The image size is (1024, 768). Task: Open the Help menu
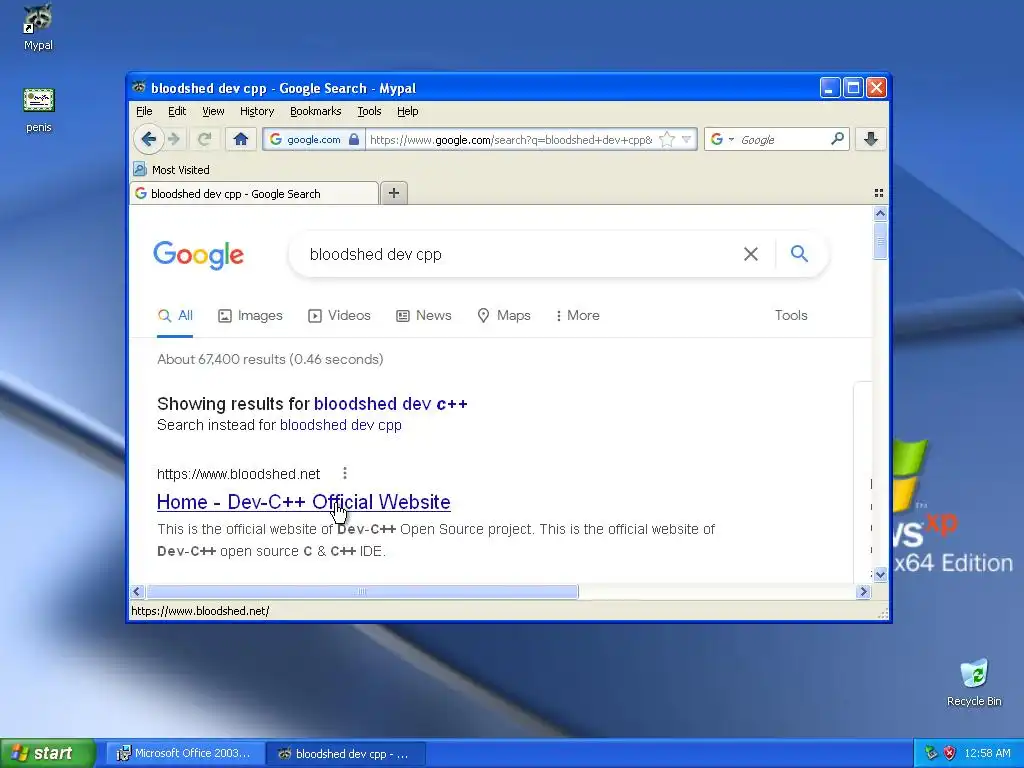pyautogui.click(x=408, y=111)
